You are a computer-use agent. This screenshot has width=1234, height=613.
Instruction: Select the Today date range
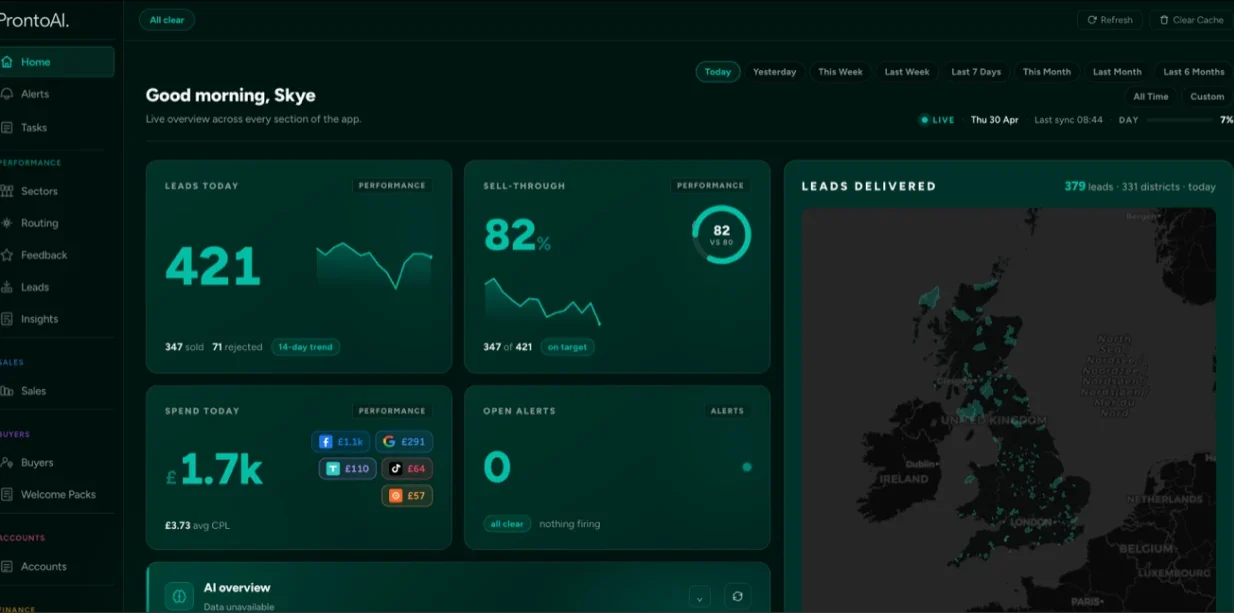click(718, 72)
